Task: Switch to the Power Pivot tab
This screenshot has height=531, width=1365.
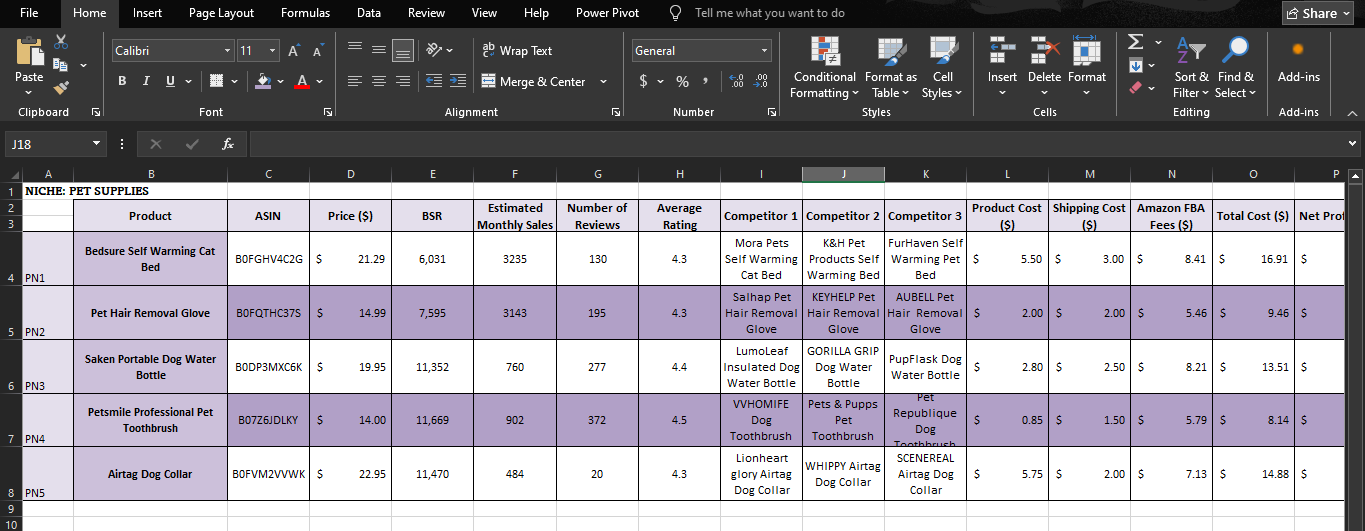Action: click(607, 13)
